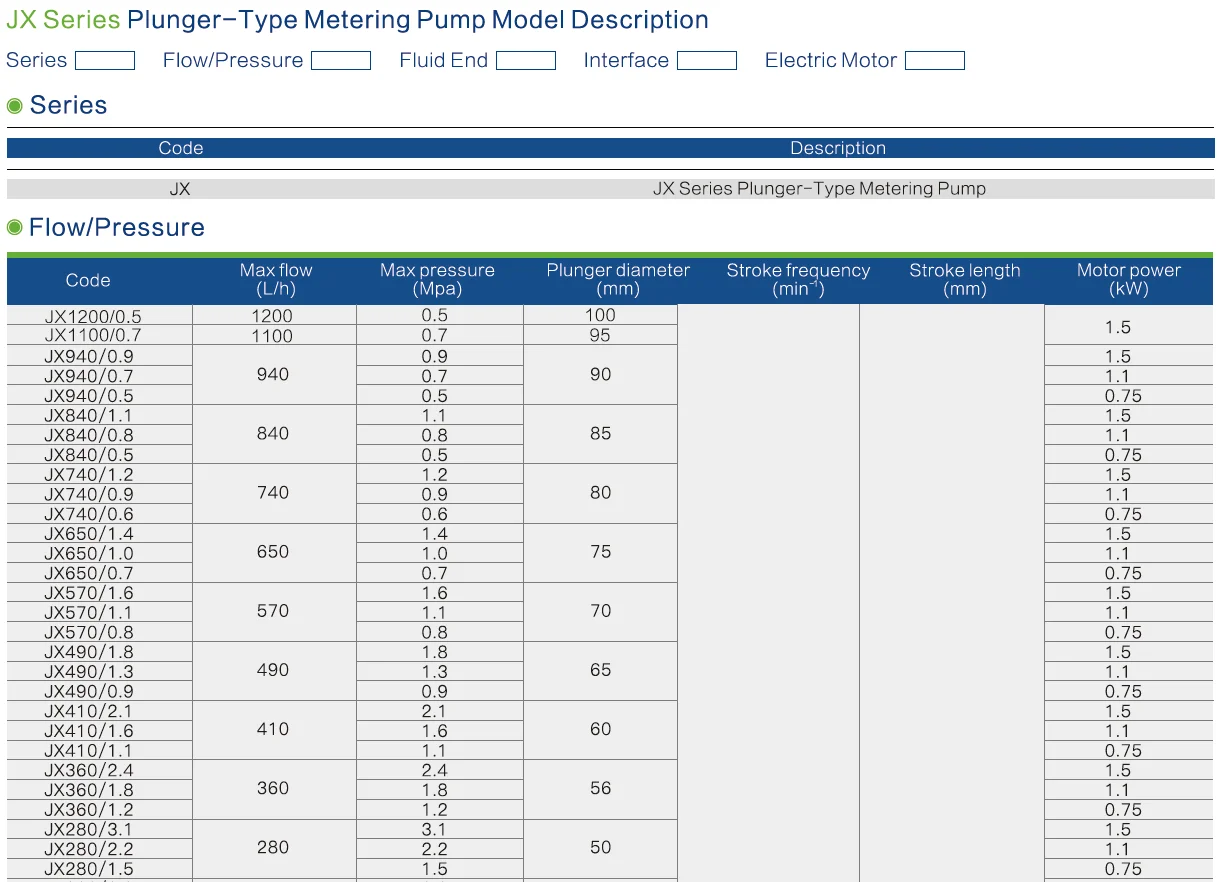Select code JX650/1.0
The image size is (1222, 882).
(100, 553)
